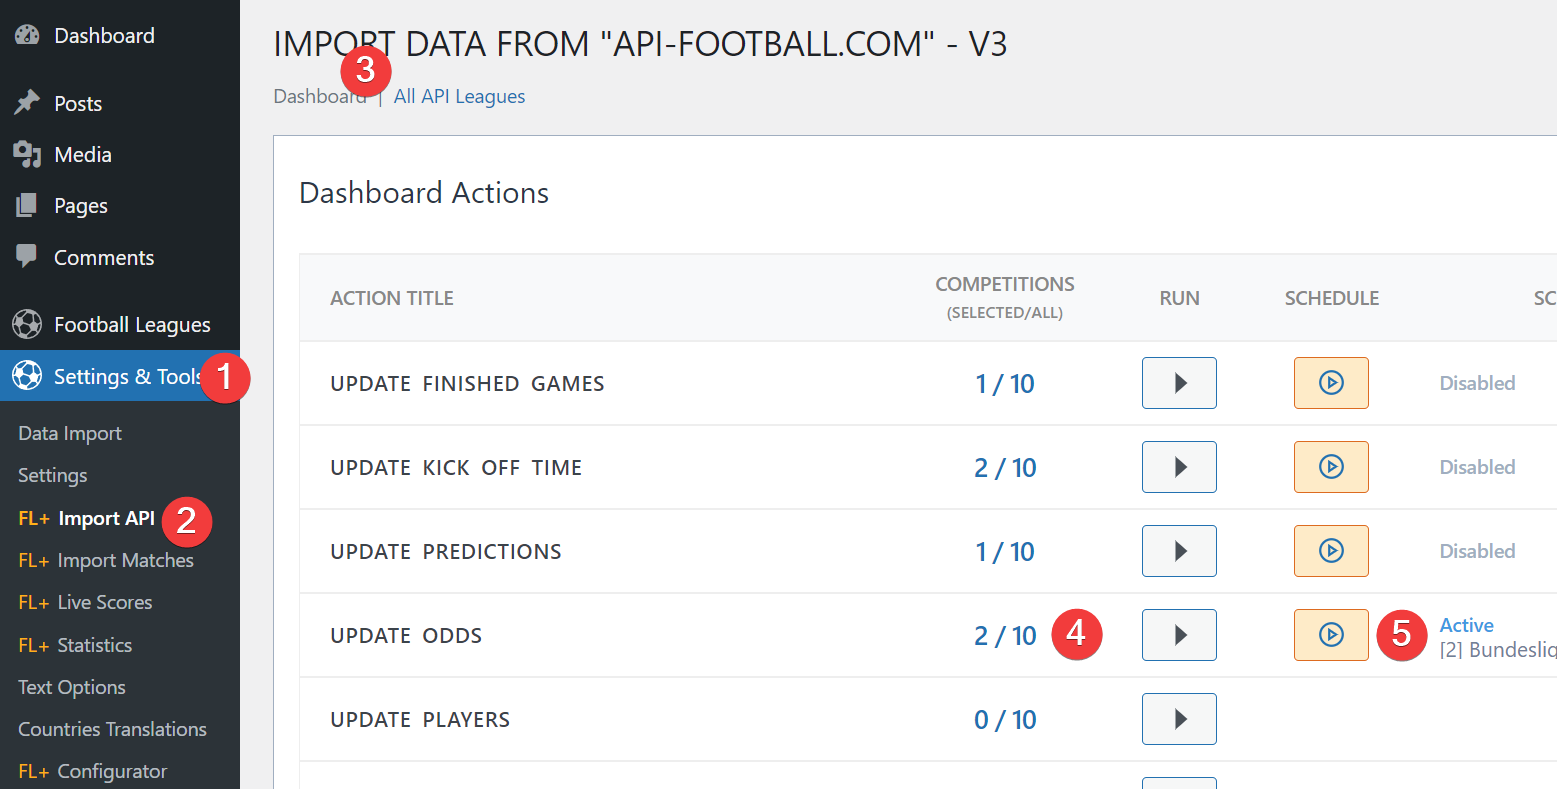Viewport: 1557px width, 789px height.
Task: Schedule the Update Kick Off Time action
Action: 1331,467
